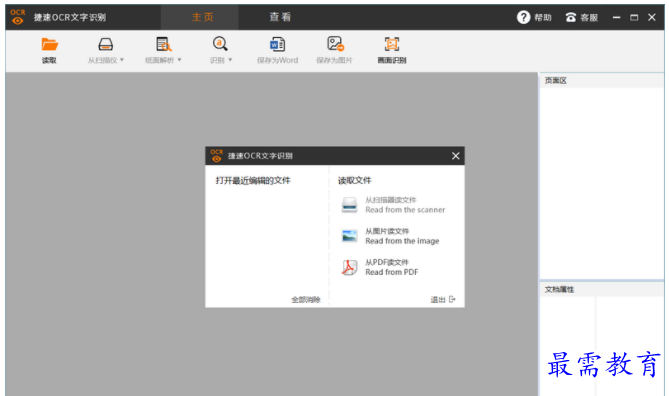Click the PDF icon in the dialog
The image size is (669, 396).
coord(349,267)
